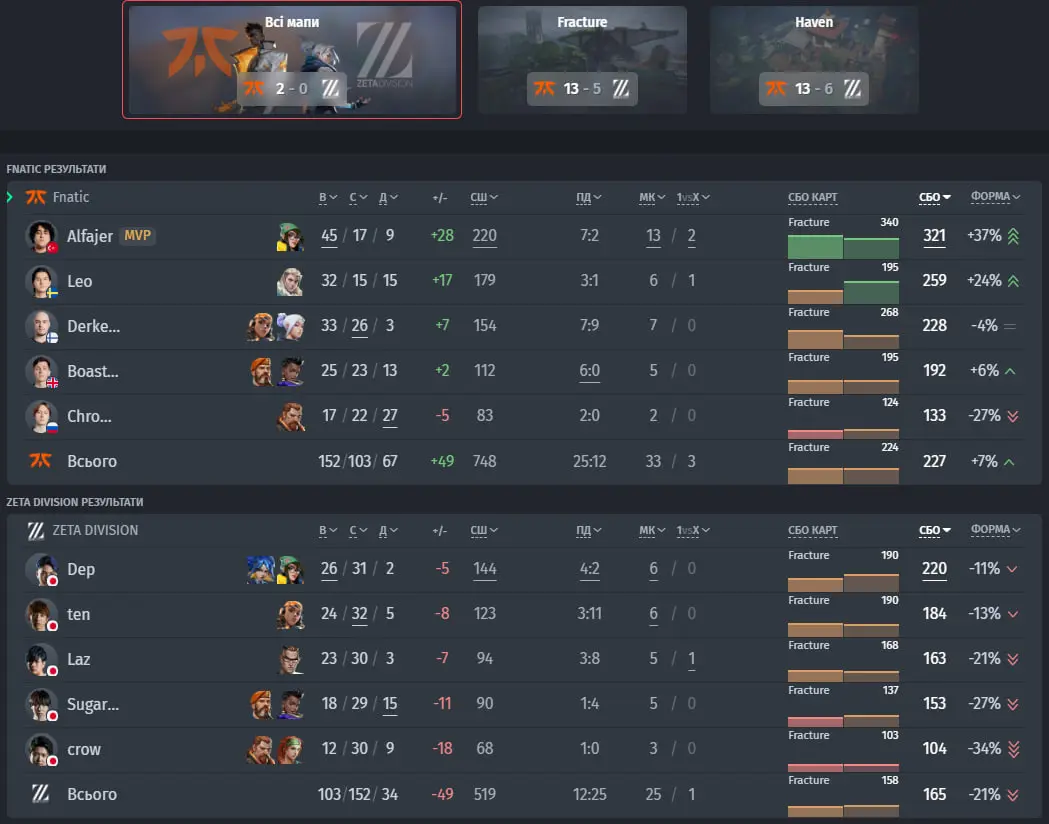This screenshot has width=1049, height=824.
Task: Click the expand arrow beside Fnatic
Action: [10, 197]
